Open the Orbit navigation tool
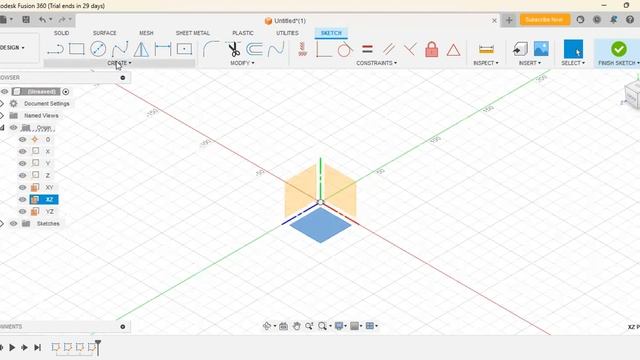The width and height of the screenshot is (640, 360). tap(267, 326)
